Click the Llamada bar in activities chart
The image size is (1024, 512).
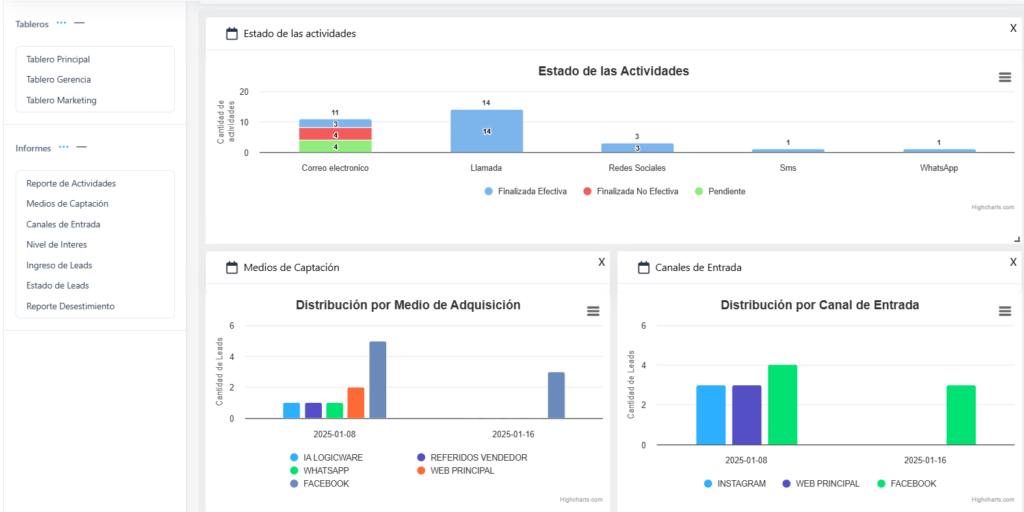pyautogui.click(x=487, y=131)
